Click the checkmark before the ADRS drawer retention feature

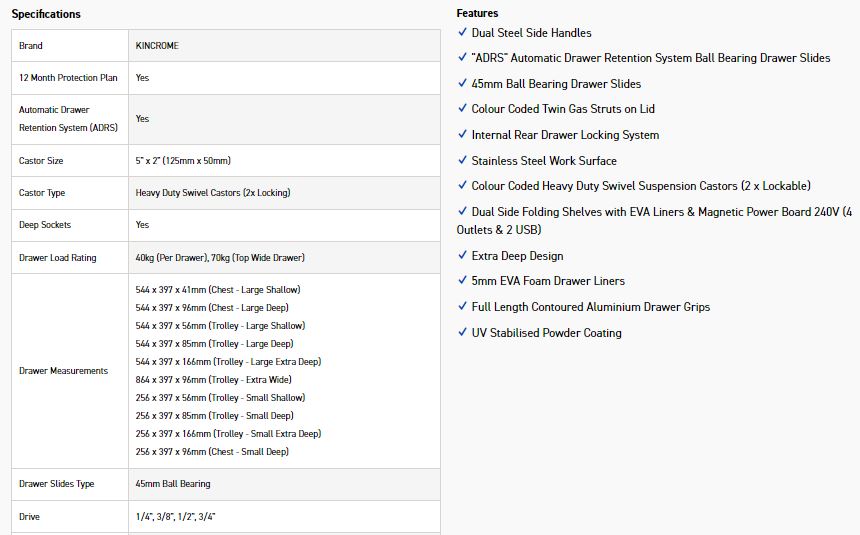(462, 58)
